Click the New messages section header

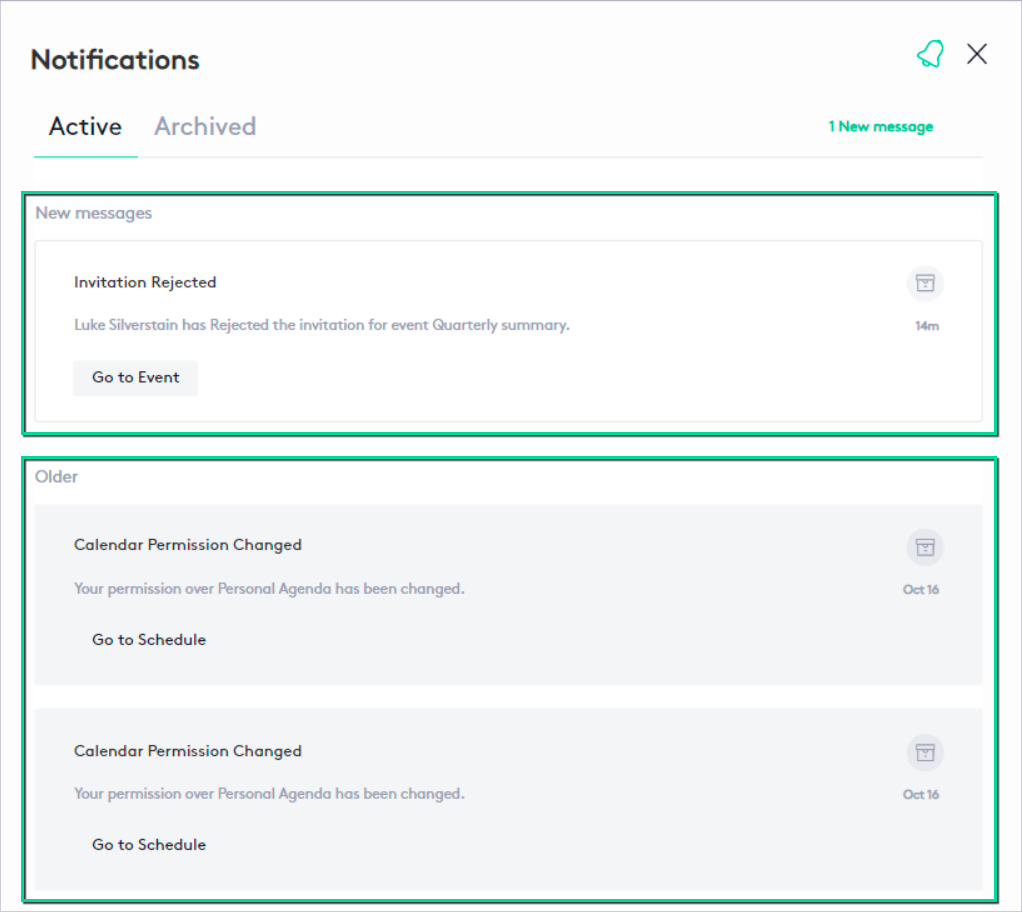[94, 213]
